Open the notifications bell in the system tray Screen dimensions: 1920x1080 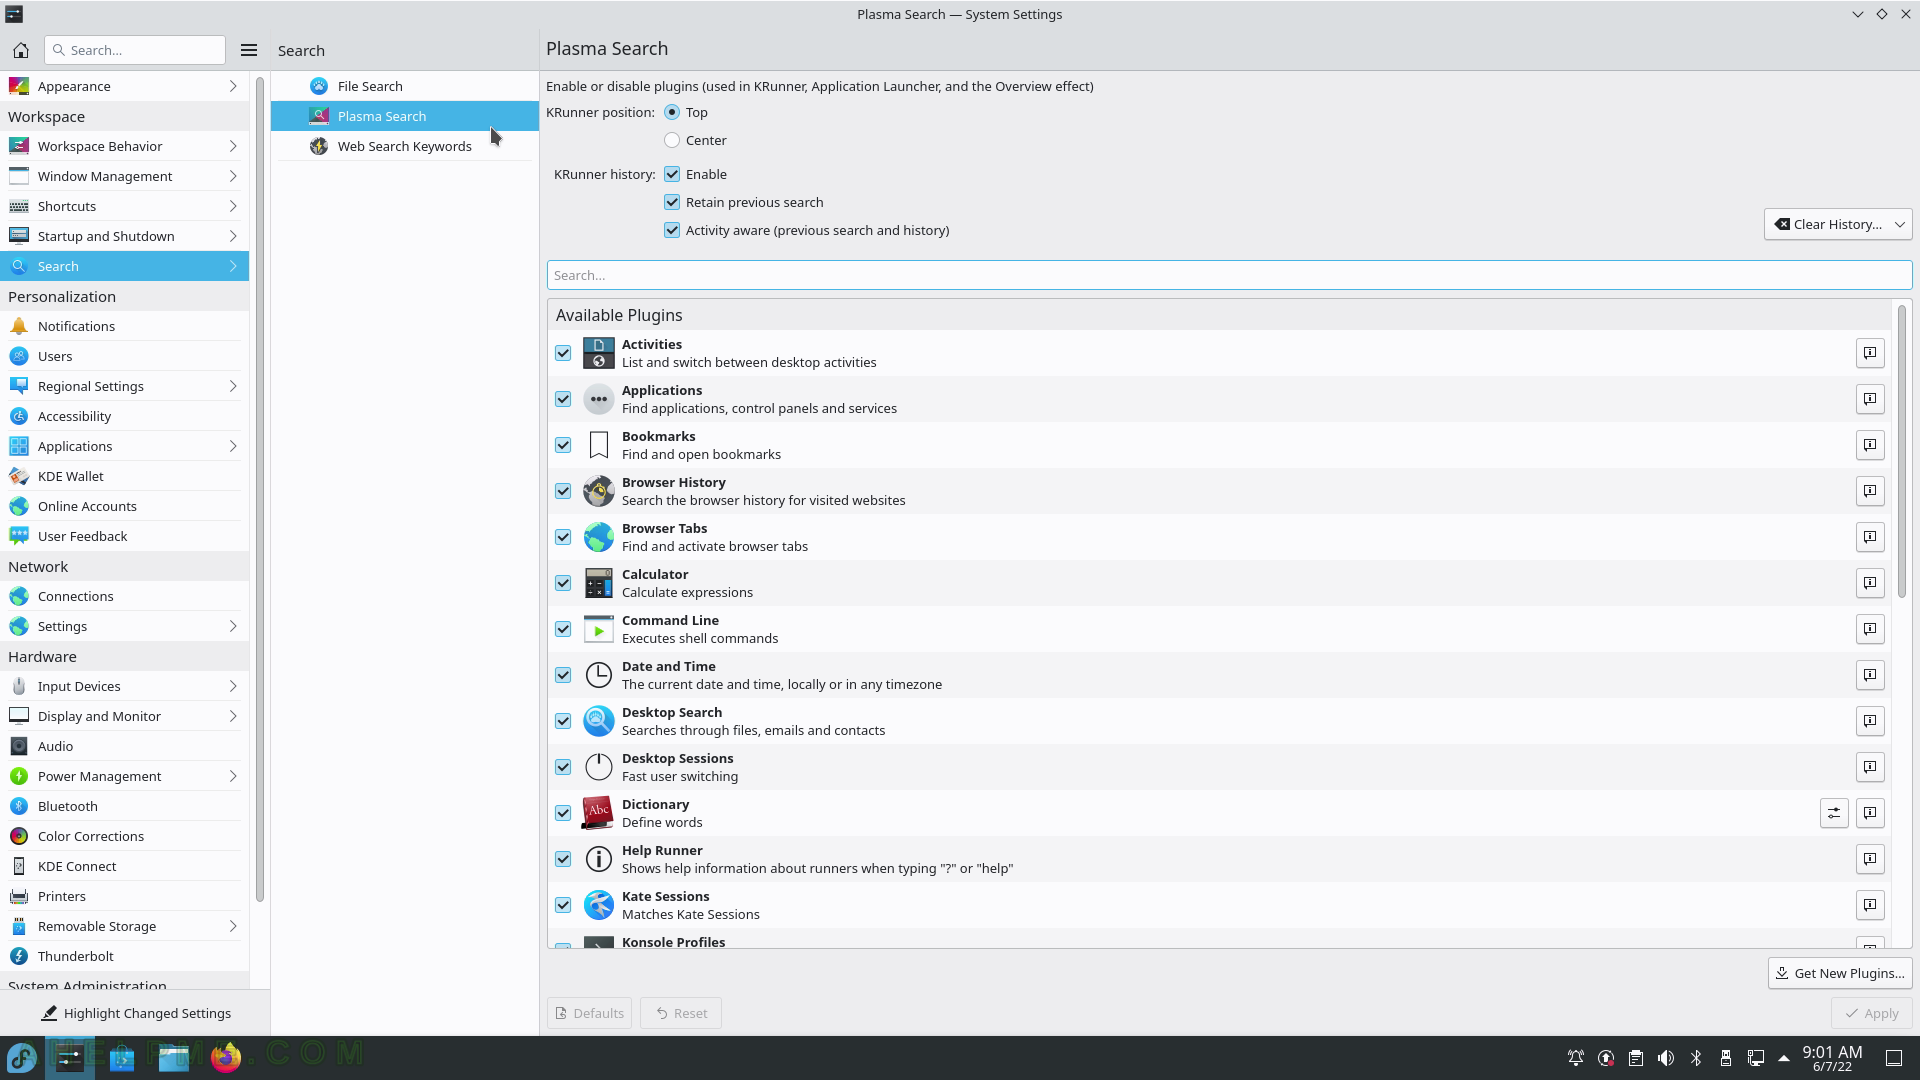coord(1576,1058)
